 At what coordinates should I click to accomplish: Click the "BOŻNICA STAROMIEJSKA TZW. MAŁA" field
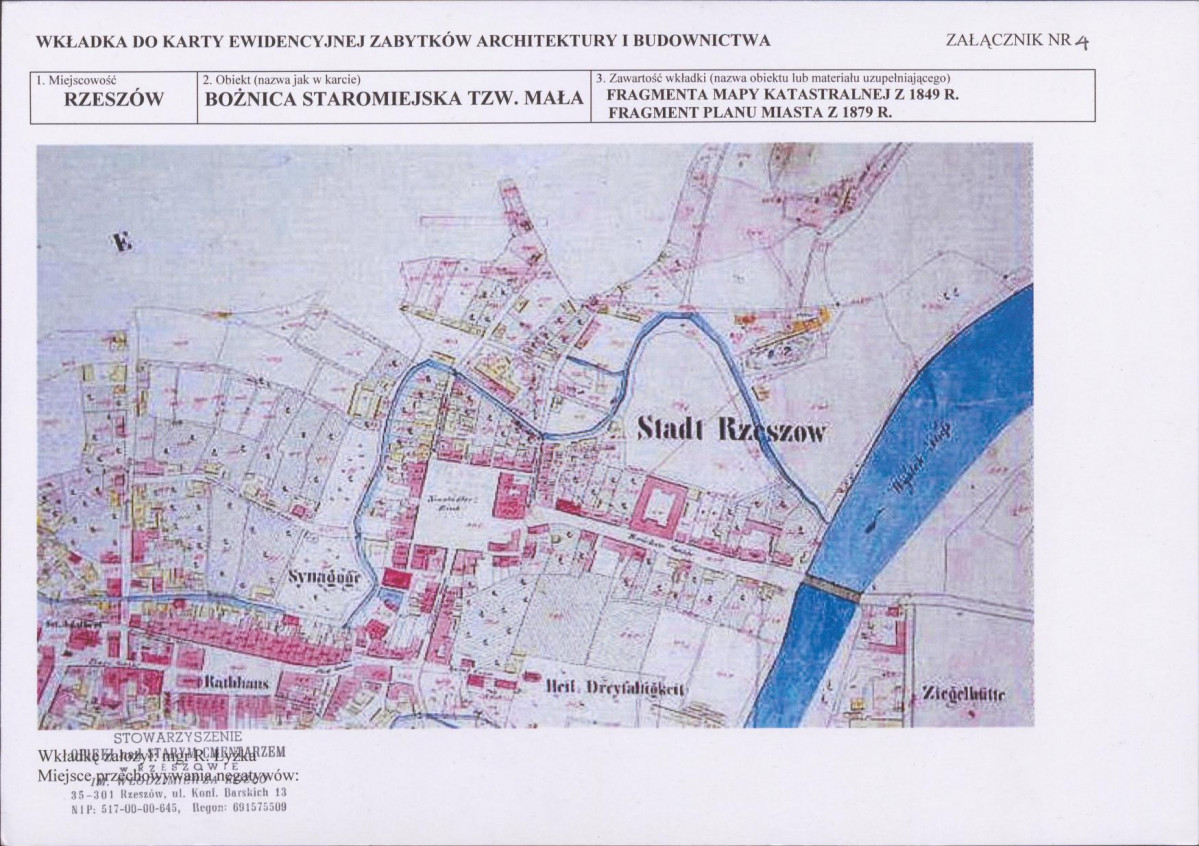394,100
